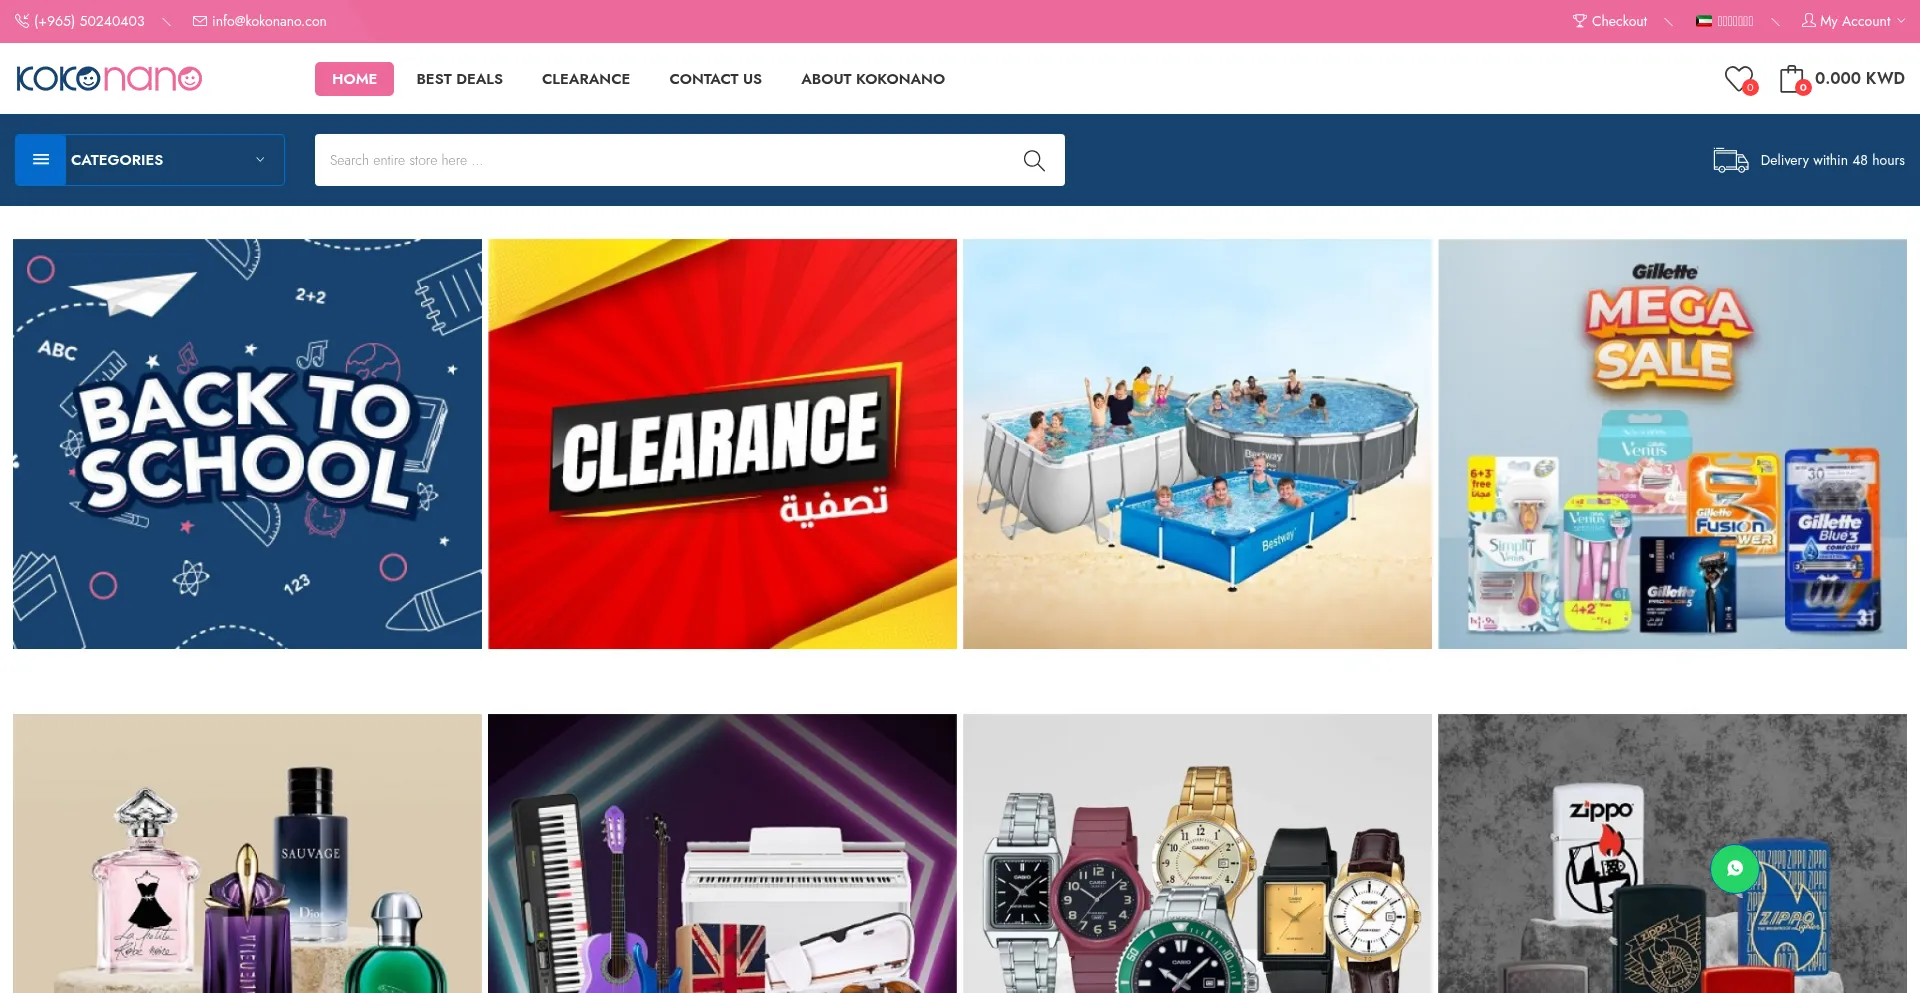Click the delivery truck icon

coord(1730,160)
